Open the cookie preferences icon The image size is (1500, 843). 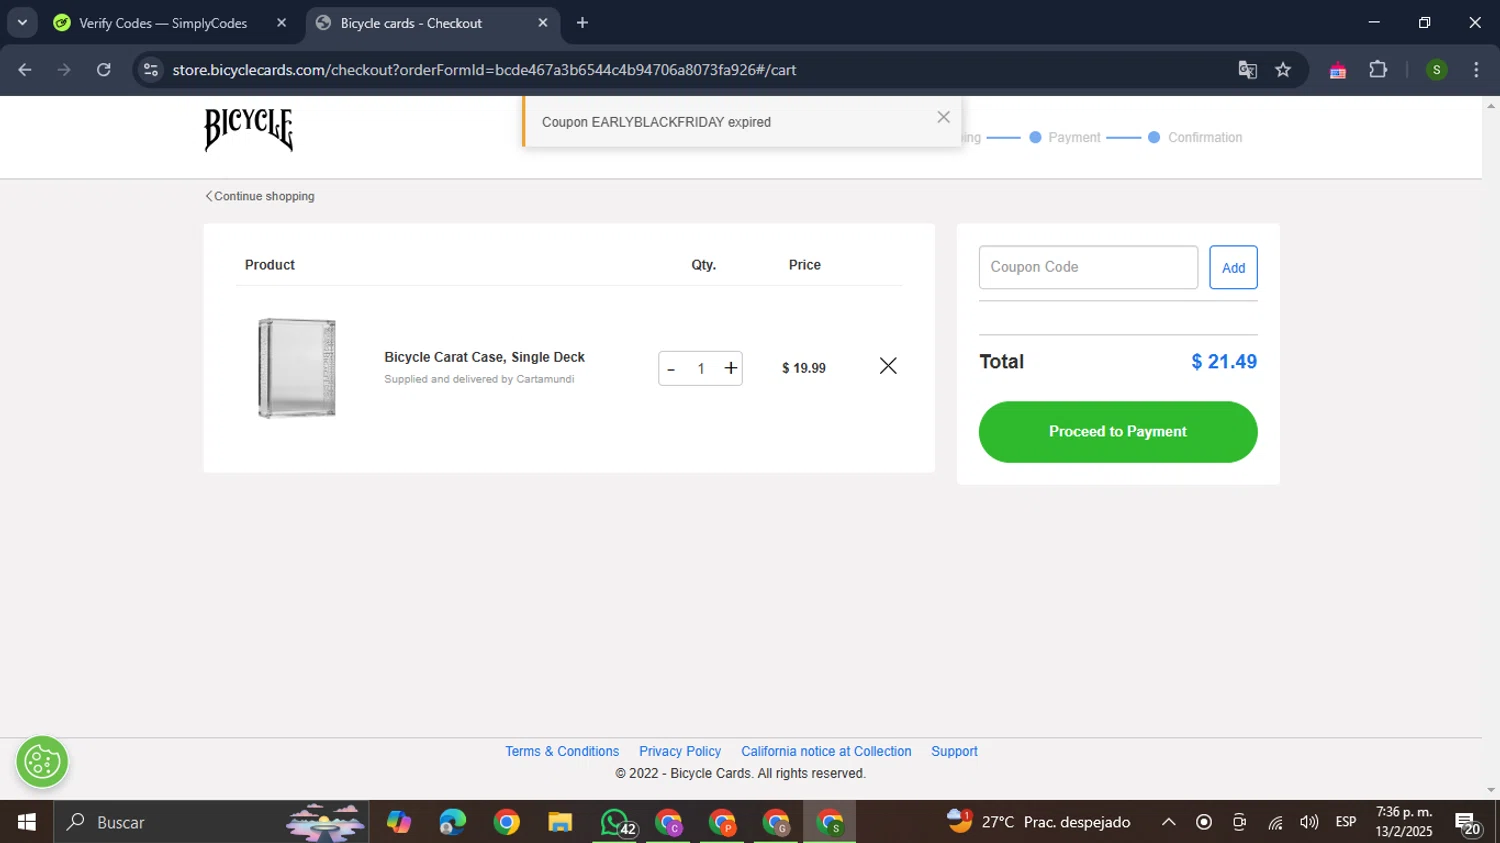tap(42, 763)
